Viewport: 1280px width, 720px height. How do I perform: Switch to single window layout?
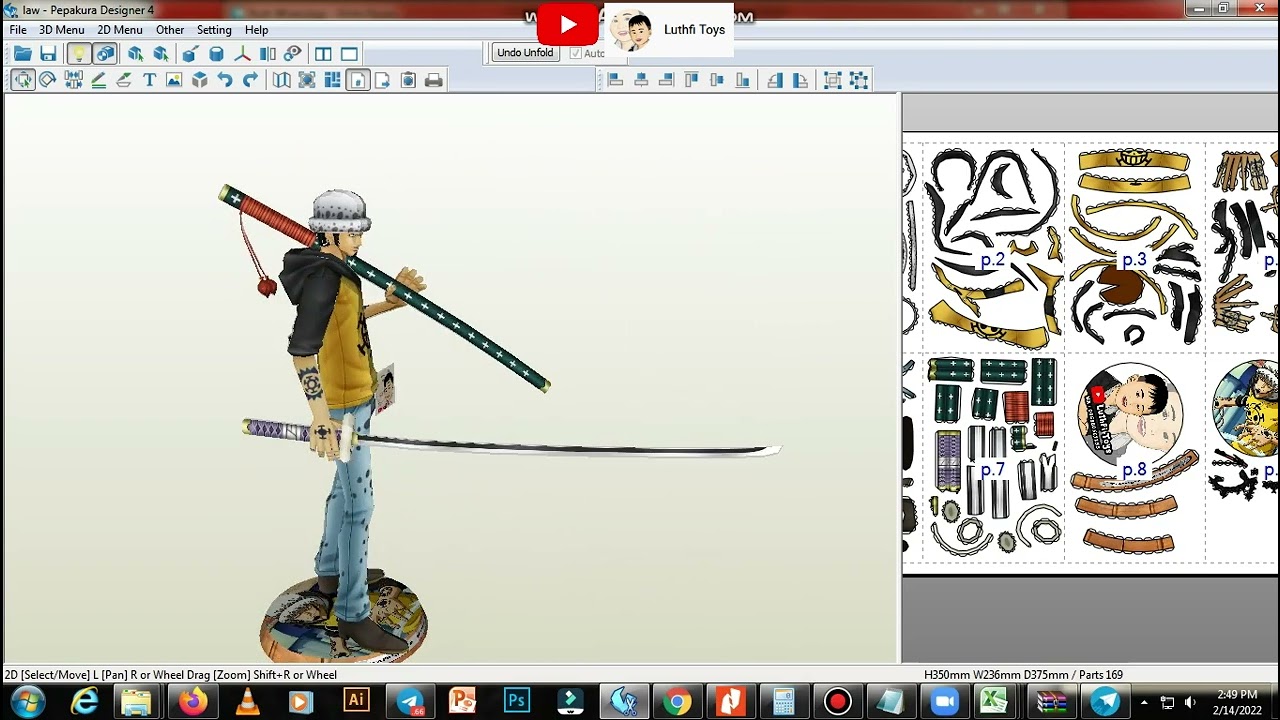pyautogui.click(x=349, y=54)
